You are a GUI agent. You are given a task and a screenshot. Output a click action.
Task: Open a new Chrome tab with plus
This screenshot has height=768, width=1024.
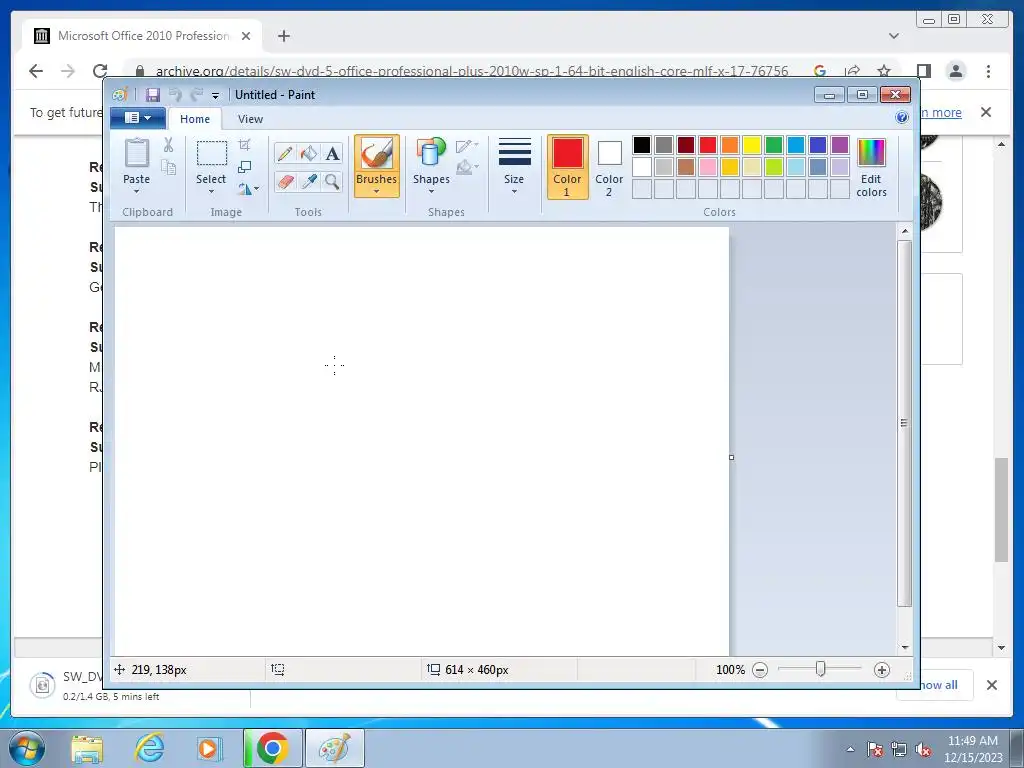[x=283, y=36]
